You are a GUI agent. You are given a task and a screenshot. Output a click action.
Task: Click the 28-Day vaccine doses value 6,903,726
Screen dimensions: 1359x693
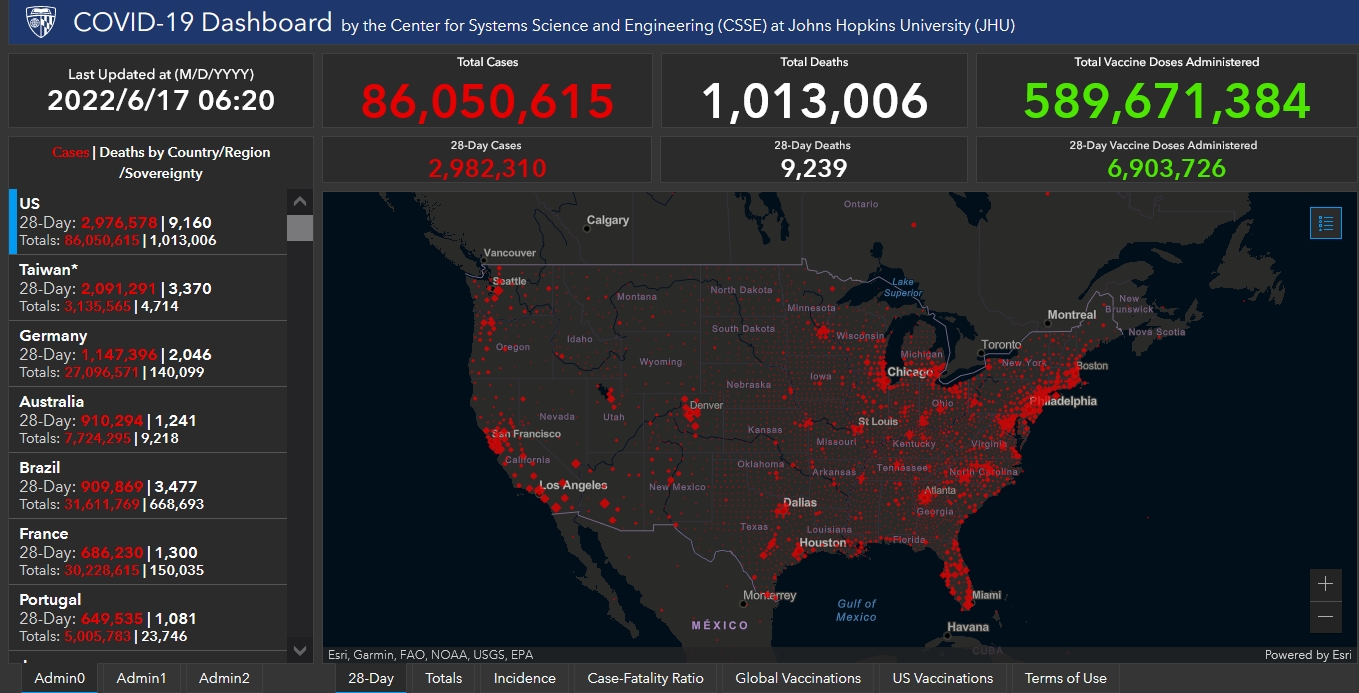(1166, 168)
